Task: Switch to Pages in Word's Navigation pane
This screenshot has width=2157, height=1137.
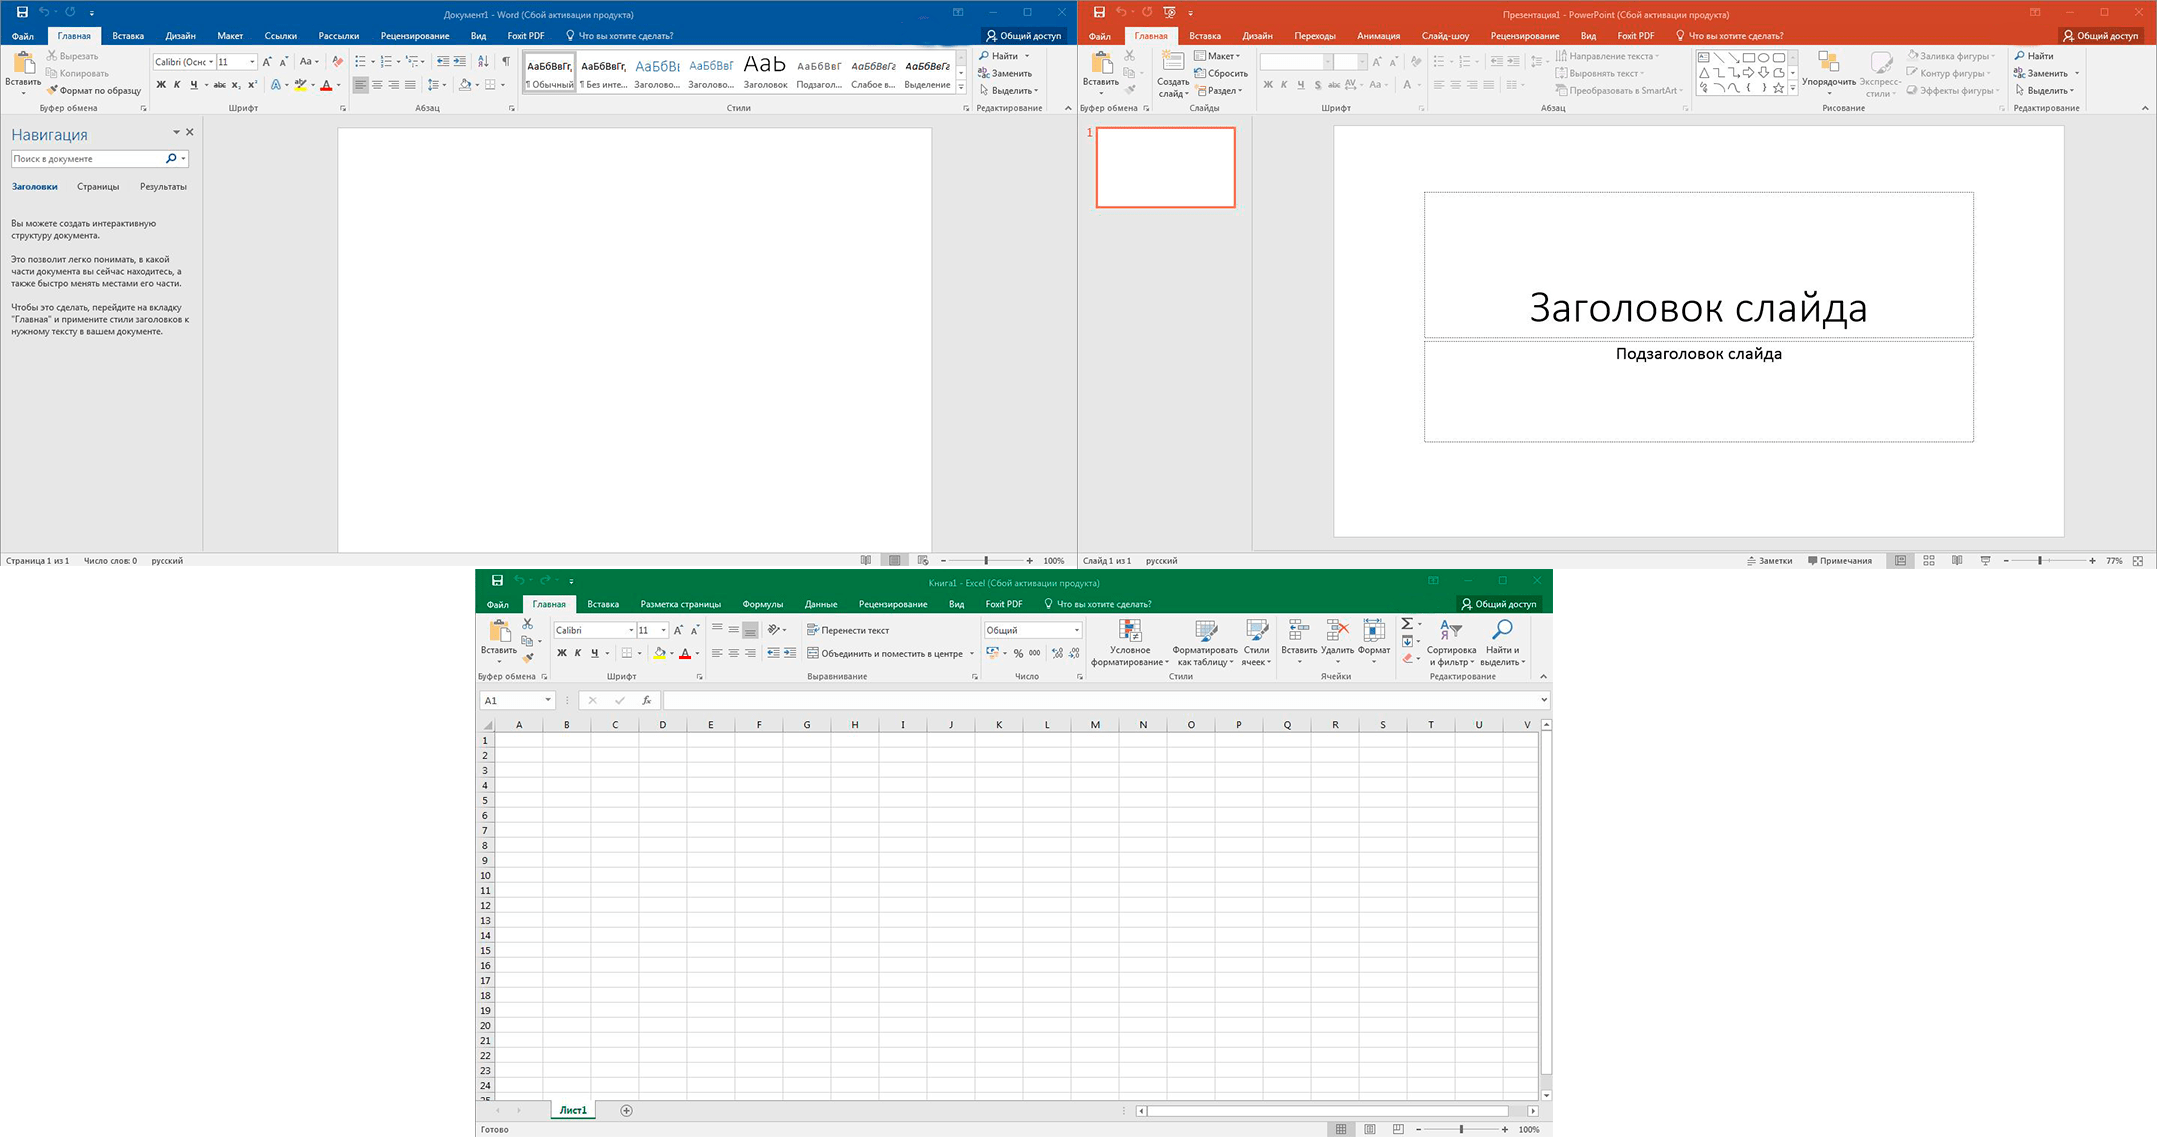Action: click(x=98, y=187)
